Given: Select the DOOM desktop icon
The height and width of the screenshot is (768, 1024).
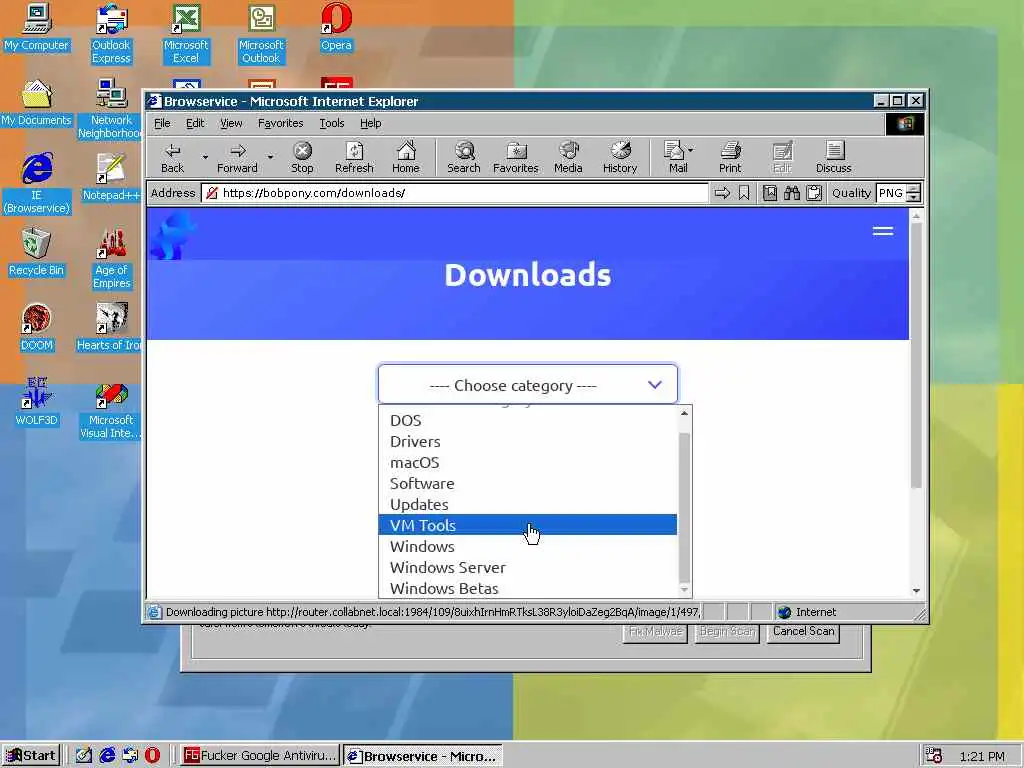Looking at the screenshot, I should pyautogui.click(x=36, y=327).
